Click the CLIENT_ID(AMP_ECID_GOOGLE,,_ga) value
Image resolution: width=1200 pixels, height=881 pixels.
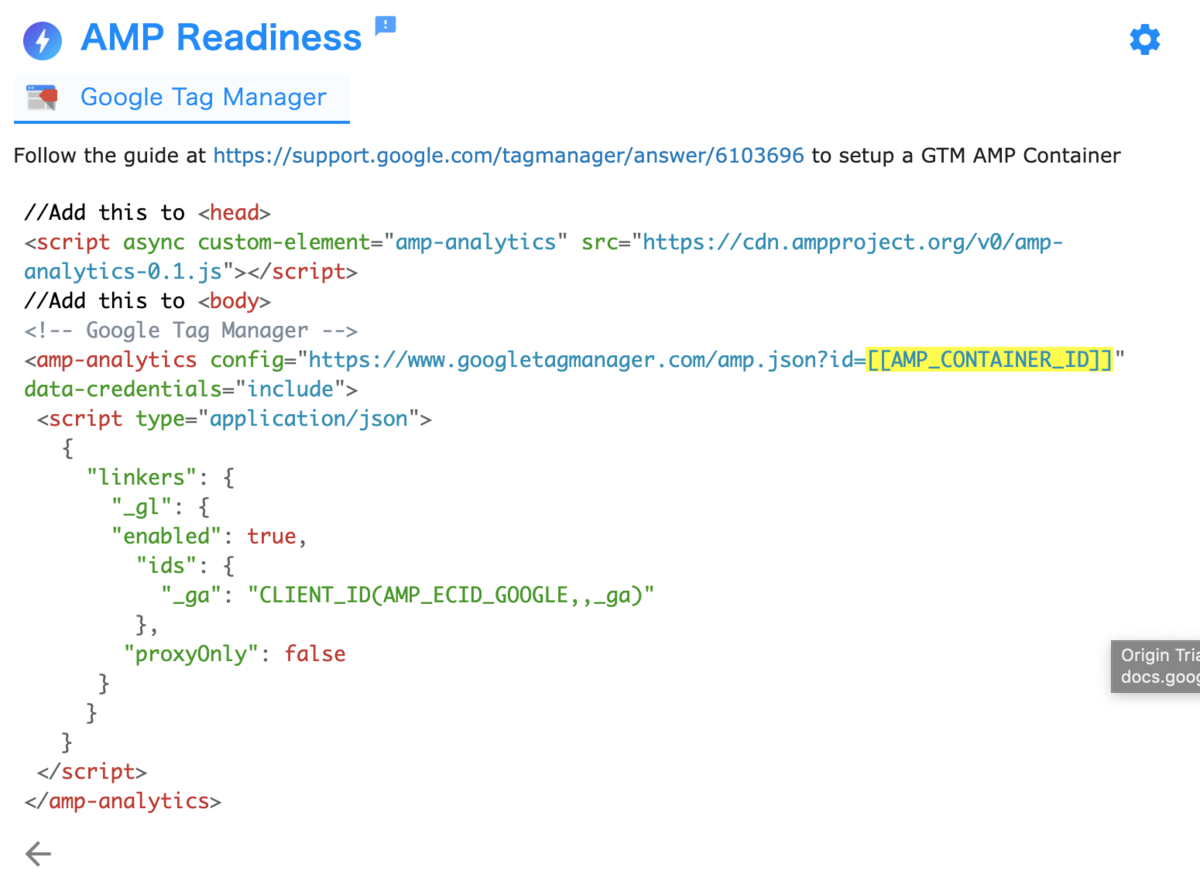pyautogui.click(x=450, y=596)
